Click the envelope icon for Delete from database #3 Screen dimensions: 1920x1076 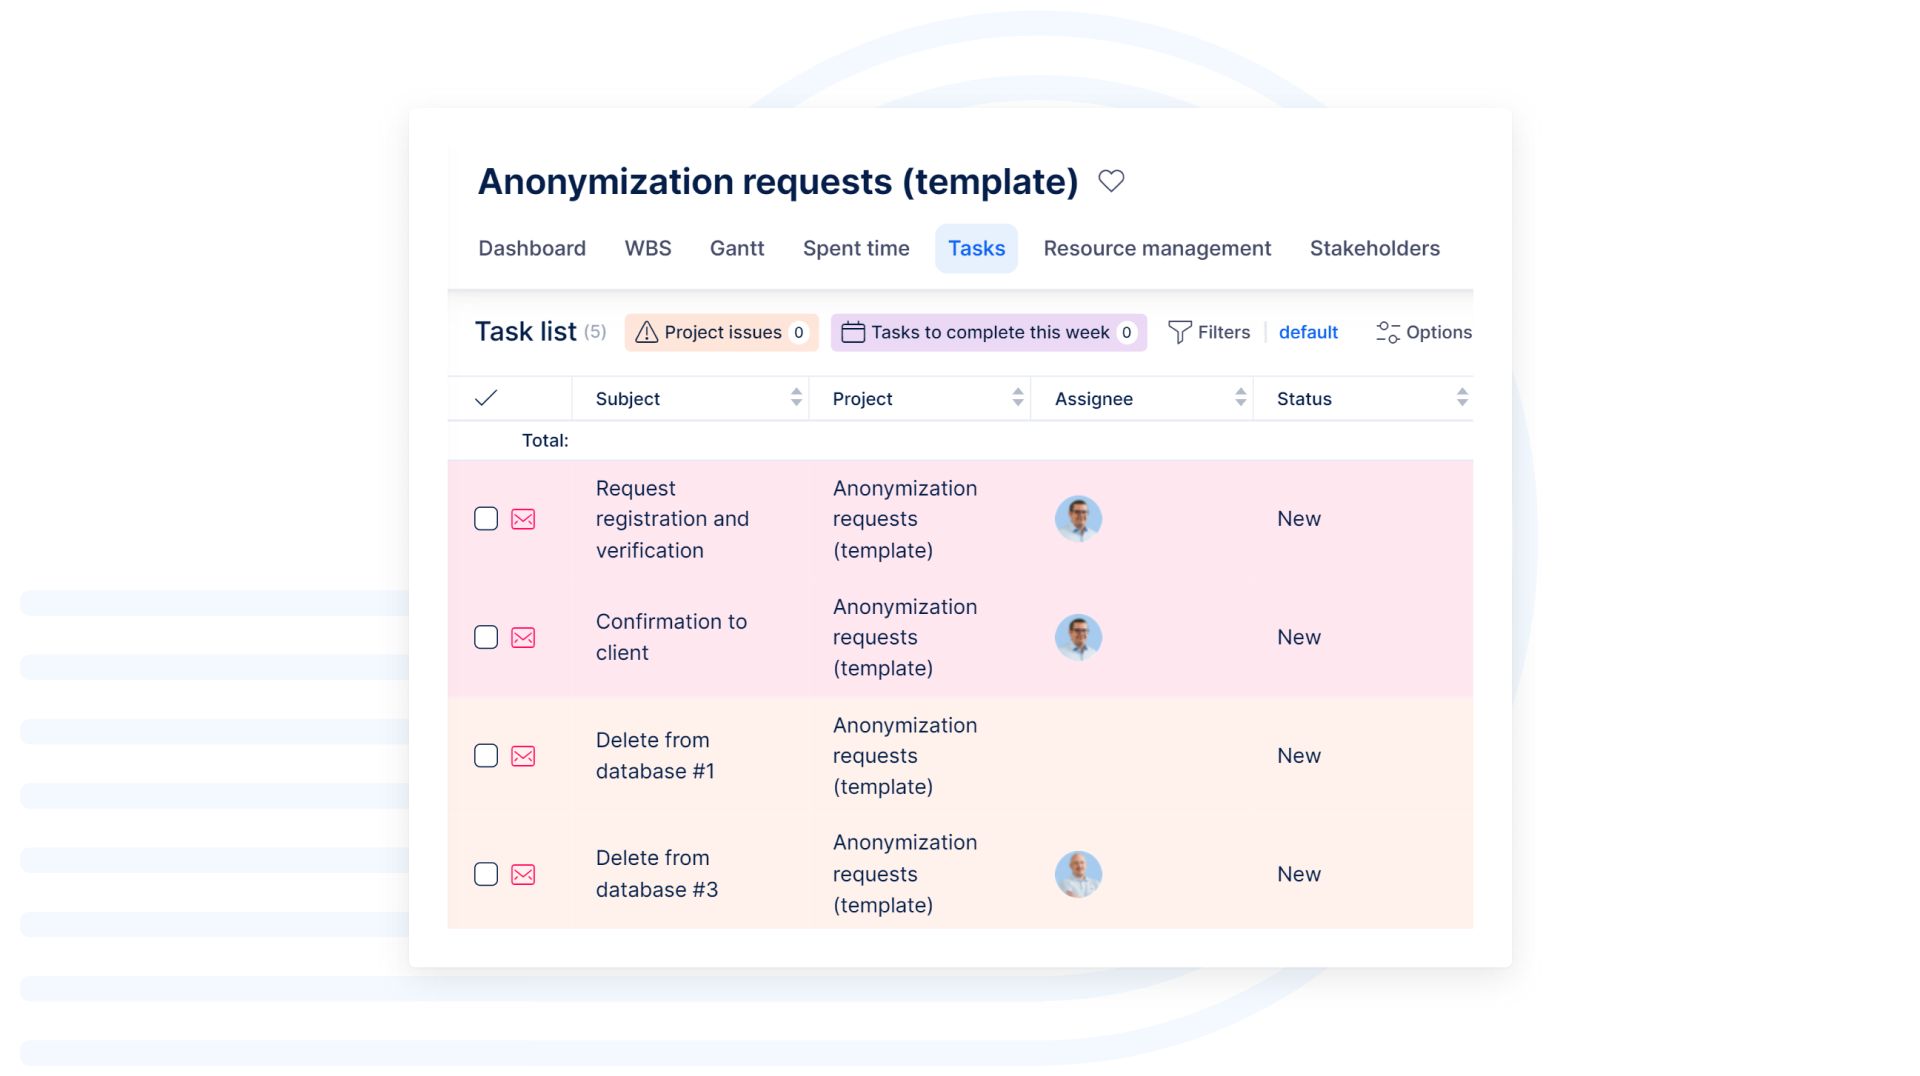click(523, 875)
